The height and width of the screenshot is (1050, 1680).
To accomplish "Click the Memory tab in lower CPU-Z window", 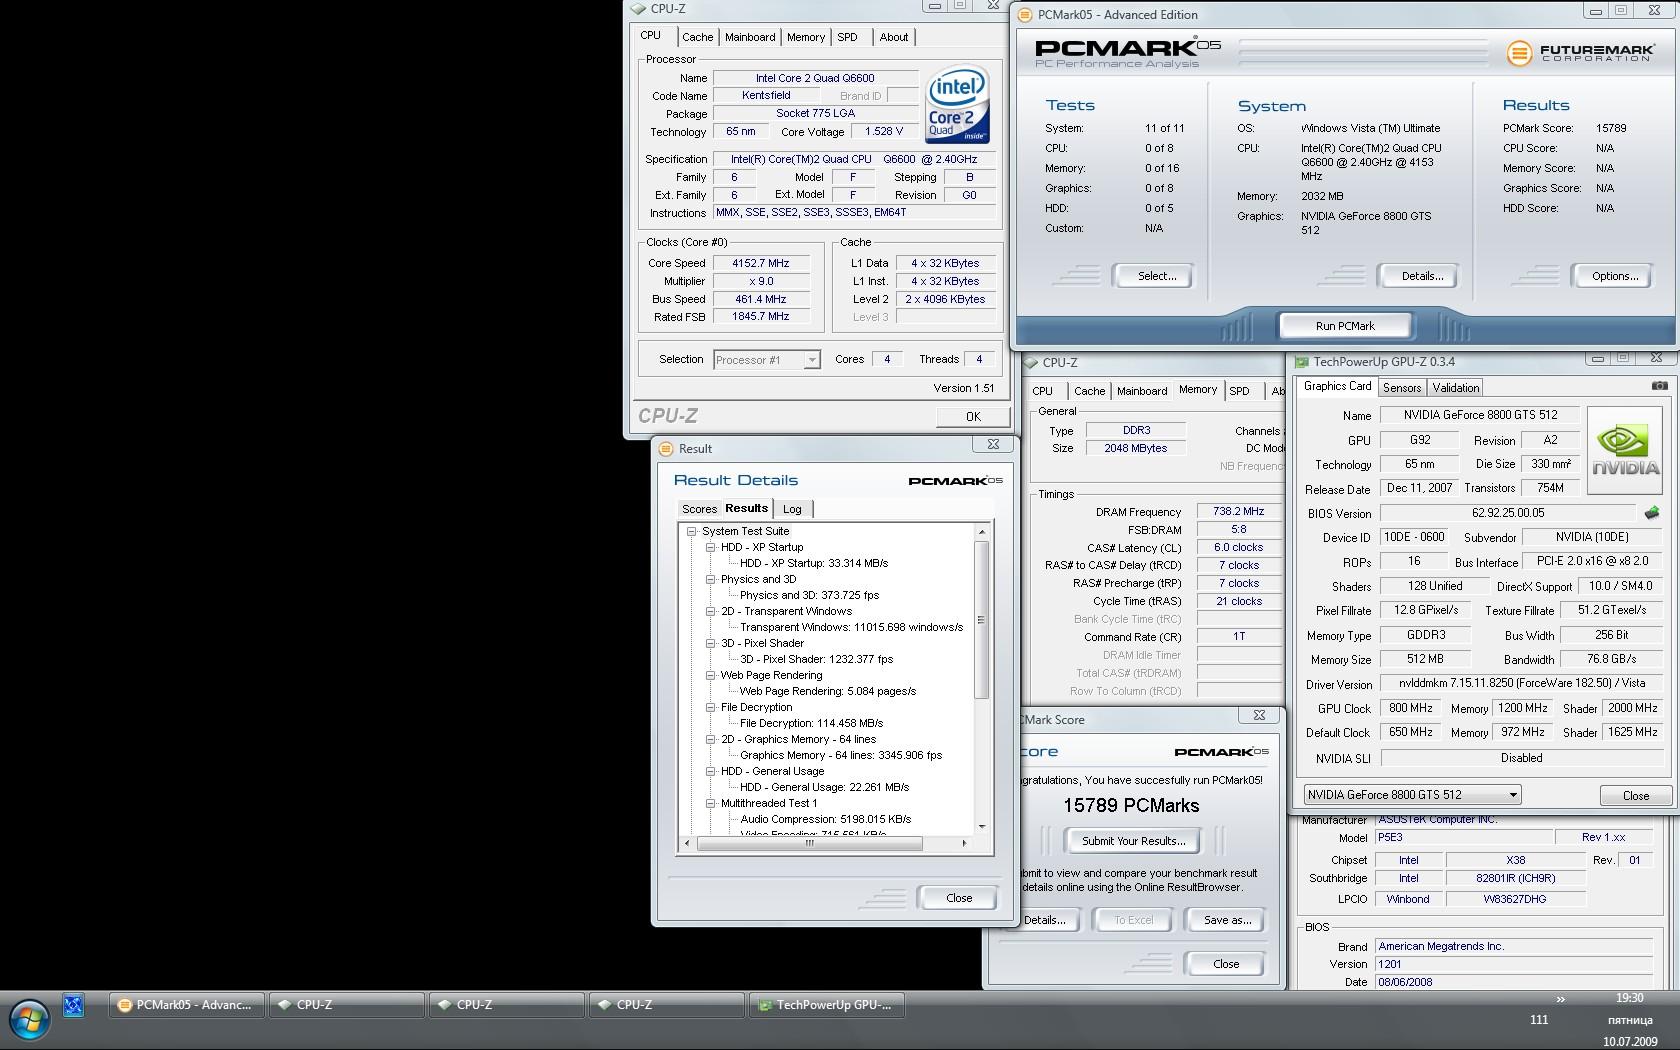I will click(x=1197, y=390).
